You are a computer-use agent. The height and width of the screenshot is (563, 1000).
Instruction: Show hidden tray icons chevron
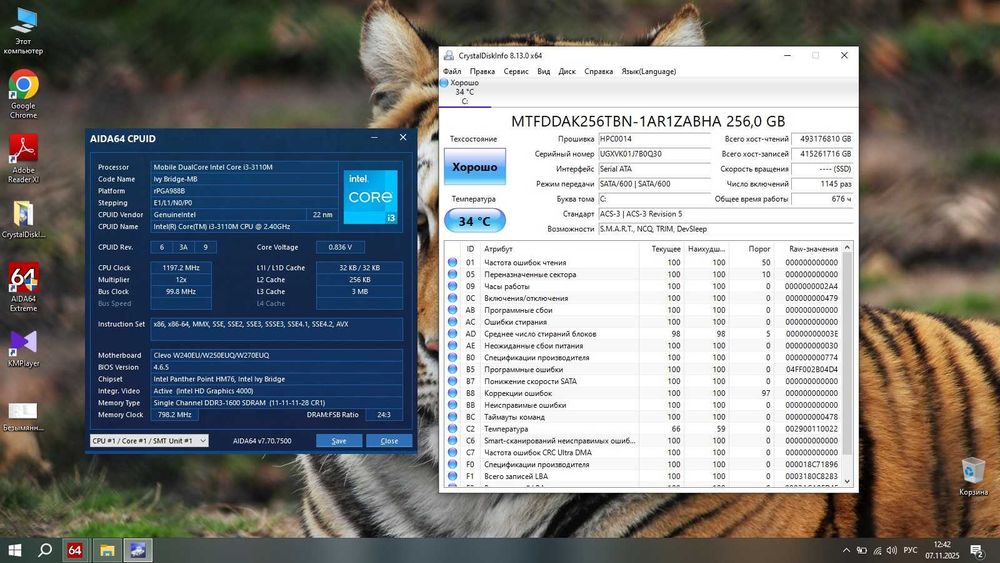point(846,550)
